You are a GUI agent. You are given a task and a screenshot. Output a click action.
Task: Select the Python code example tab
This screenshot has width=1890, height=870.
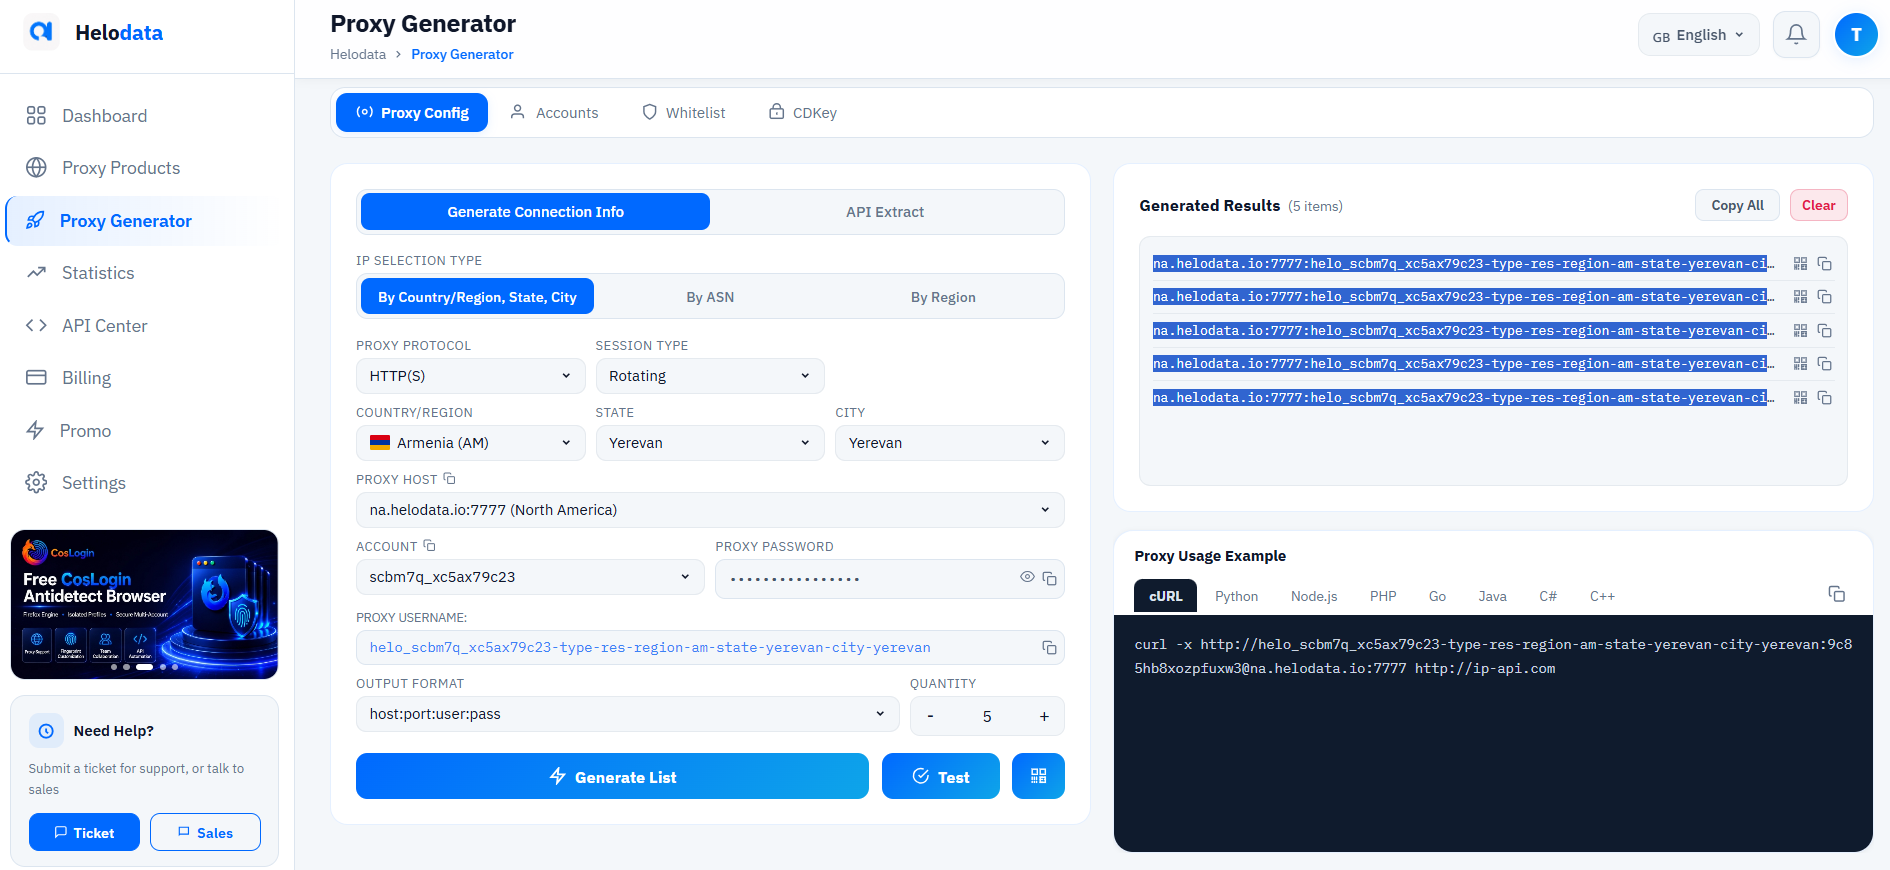tap(1236, 596)
